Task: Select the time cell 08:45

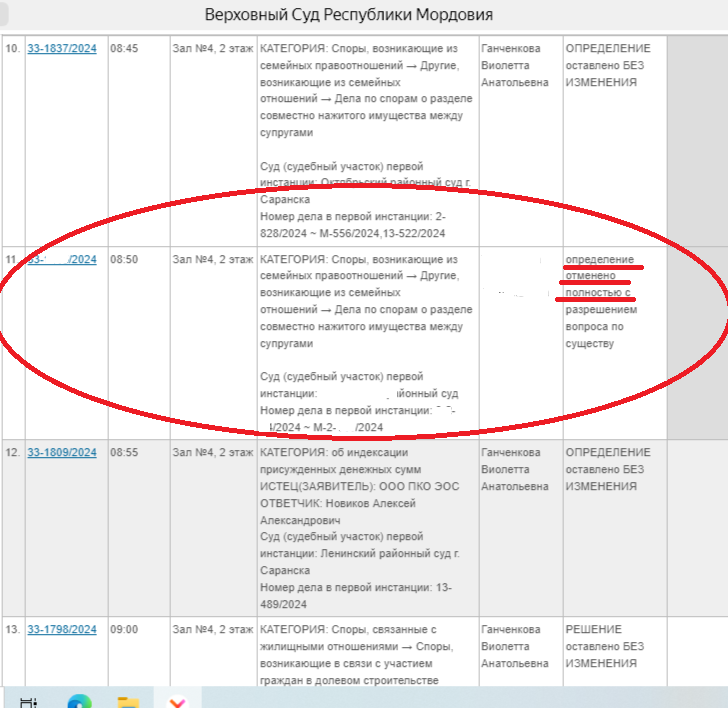Action: coord(124,48)
